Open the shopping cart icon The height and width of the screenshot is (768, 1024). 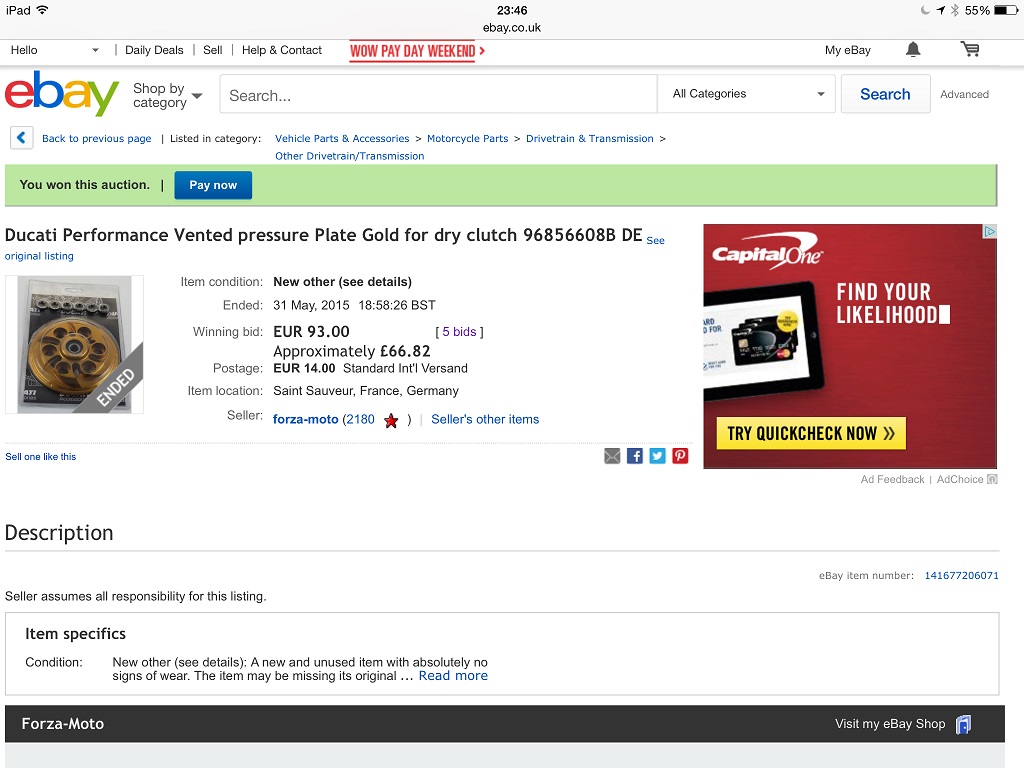click(x=970, y=49)
